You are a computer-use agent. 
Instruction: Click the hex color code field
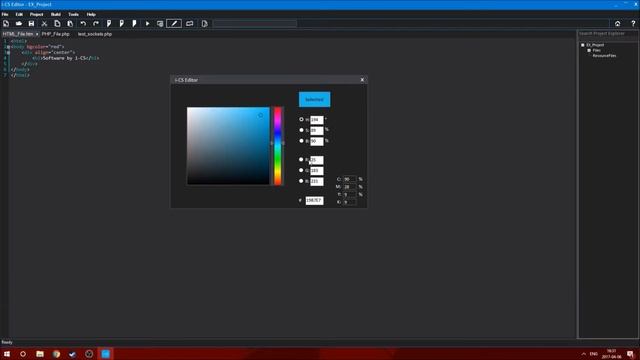(x=314, y=200)
